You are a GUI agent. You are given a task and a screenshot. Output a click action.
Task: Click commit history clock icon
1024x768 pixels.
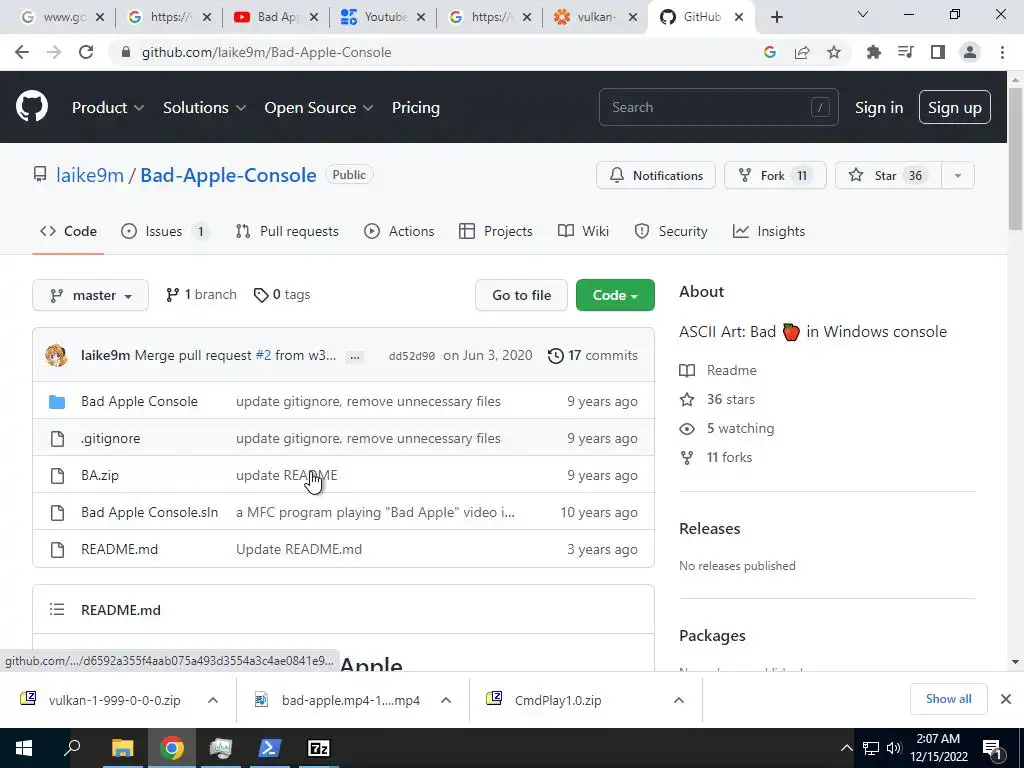(x=556, y=356)
